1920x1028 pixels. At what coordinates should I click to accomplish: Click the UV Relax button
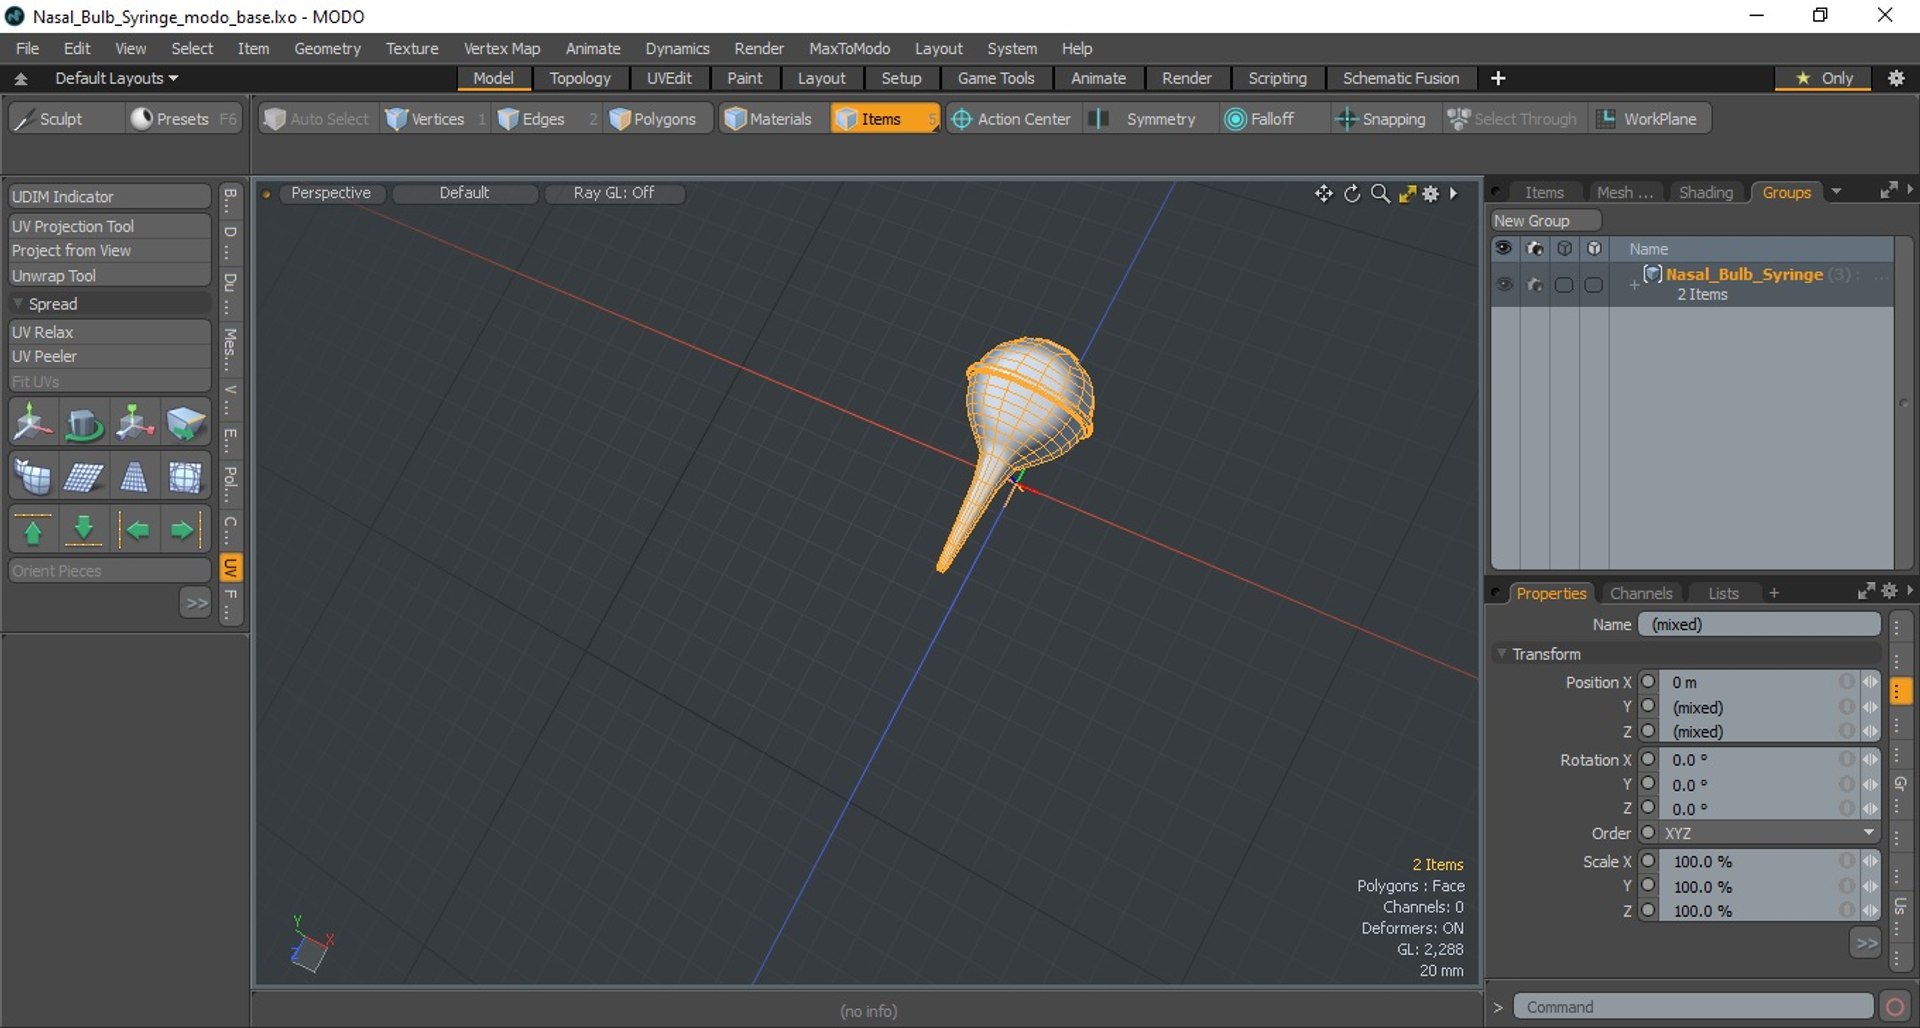tap(110, 331)
